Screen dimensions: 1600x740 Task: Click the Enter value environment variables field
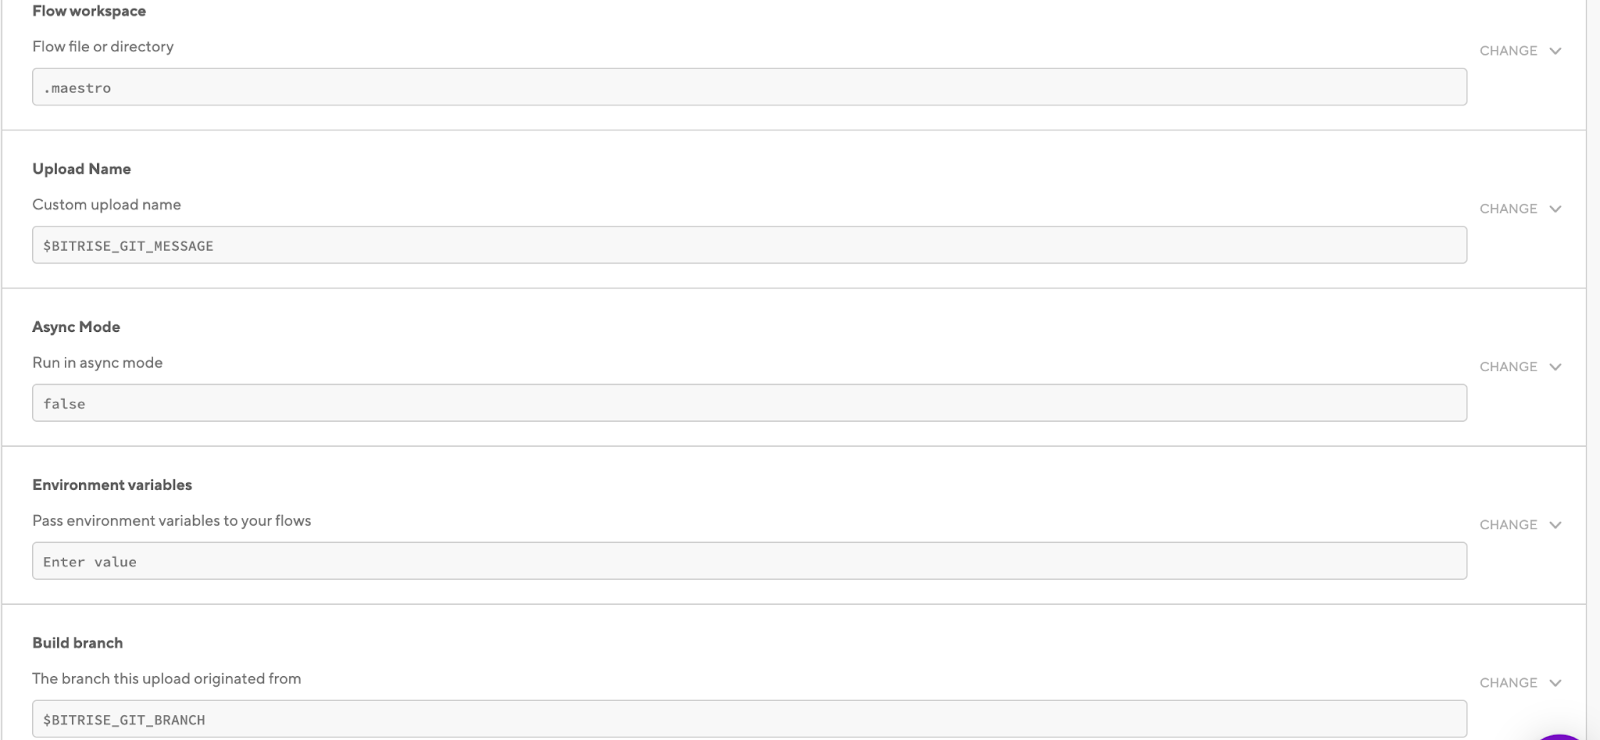750,561
